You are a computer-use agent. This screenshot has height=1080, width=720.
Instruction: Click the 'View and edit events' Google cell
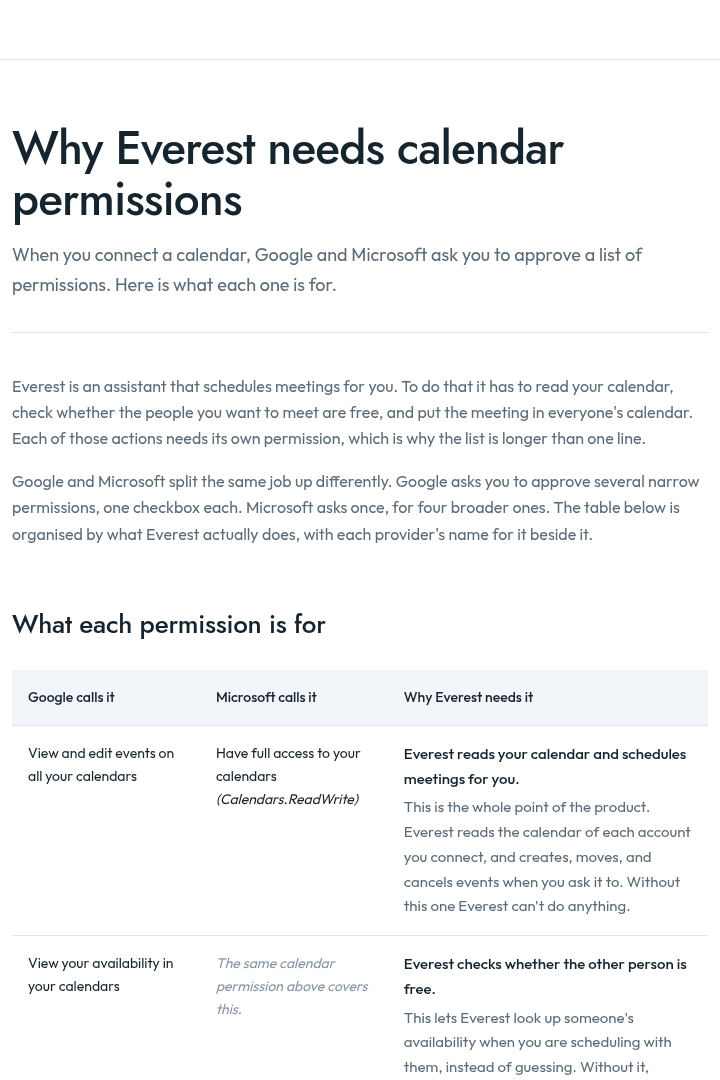click(101, 765)
